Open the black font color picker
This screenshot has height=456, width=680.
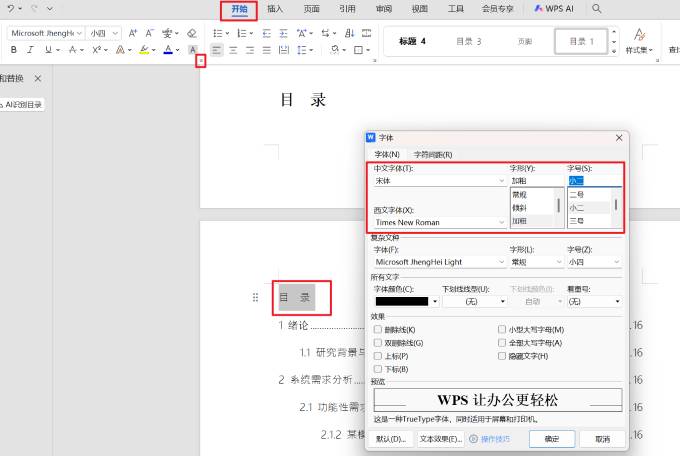[x=435, y=302]
